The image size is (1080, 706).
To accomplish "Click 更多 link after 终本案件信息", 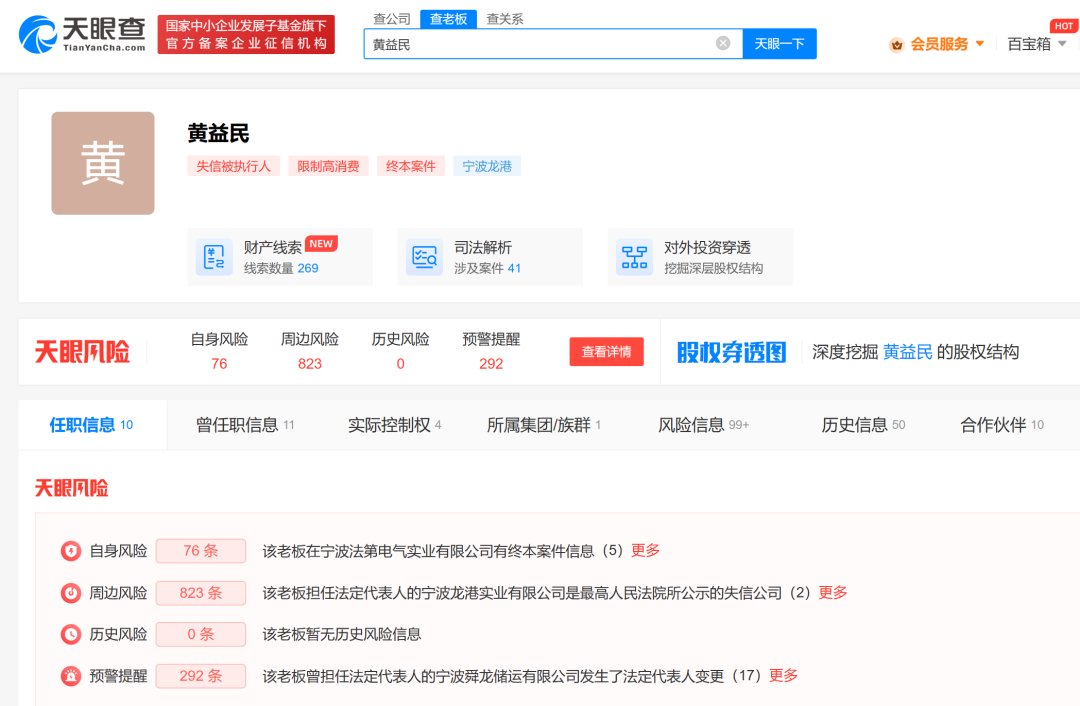I will pyautogui.click(x=646, y=550).
